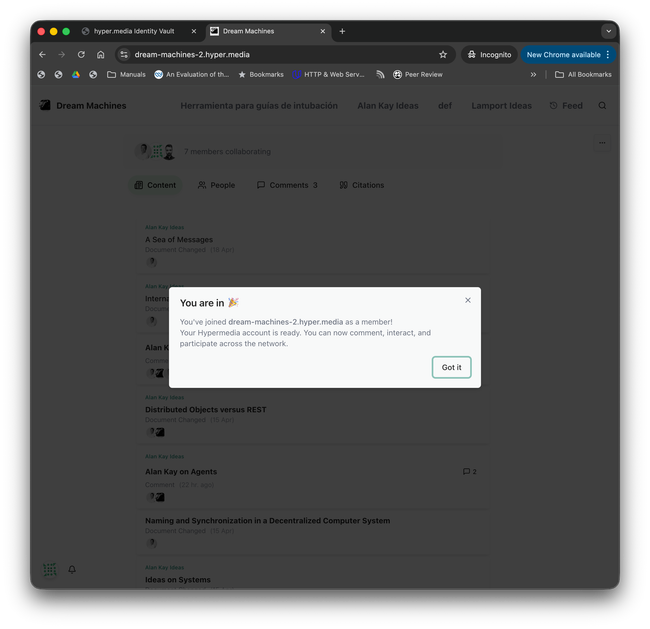Open the RSS feed bookmark icon
650x629 pixels.
pos(380,74)
